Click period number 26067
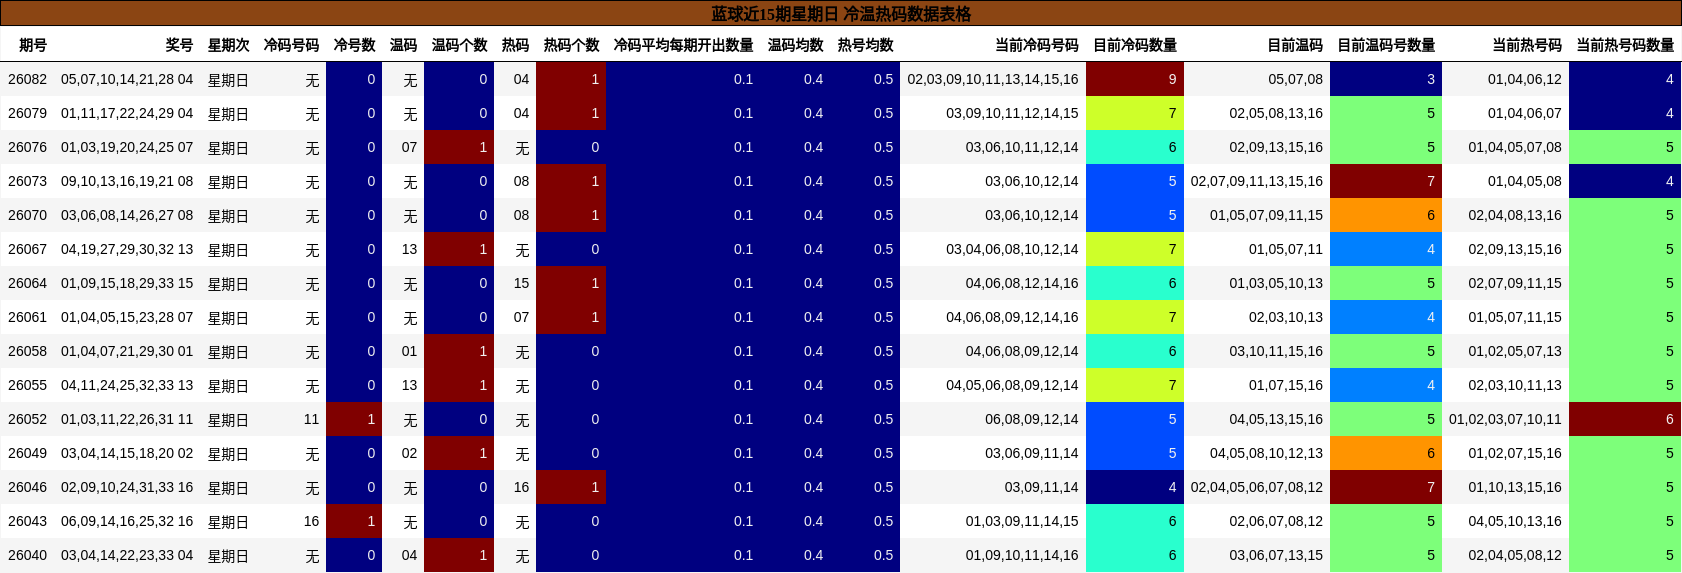The width and height of the screenshot is (1682, 573). pyautogui.click(x=27, y=249)
